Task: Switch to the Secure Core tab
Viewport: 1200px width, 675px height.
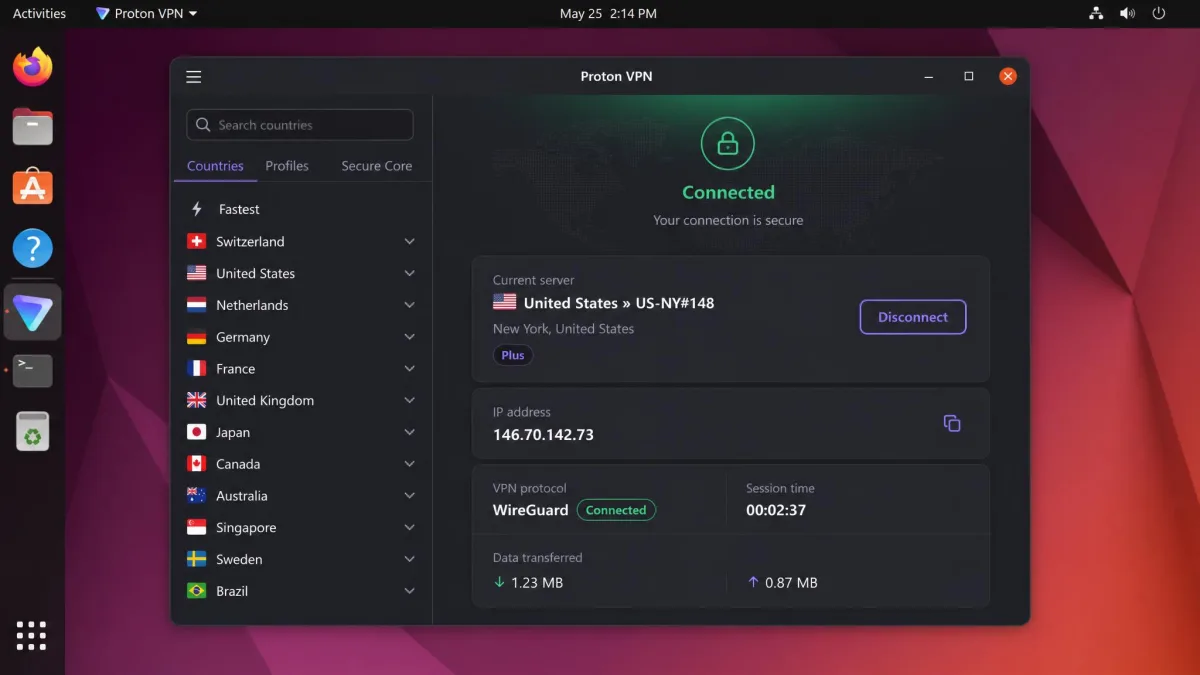Action: pos(377,166)
